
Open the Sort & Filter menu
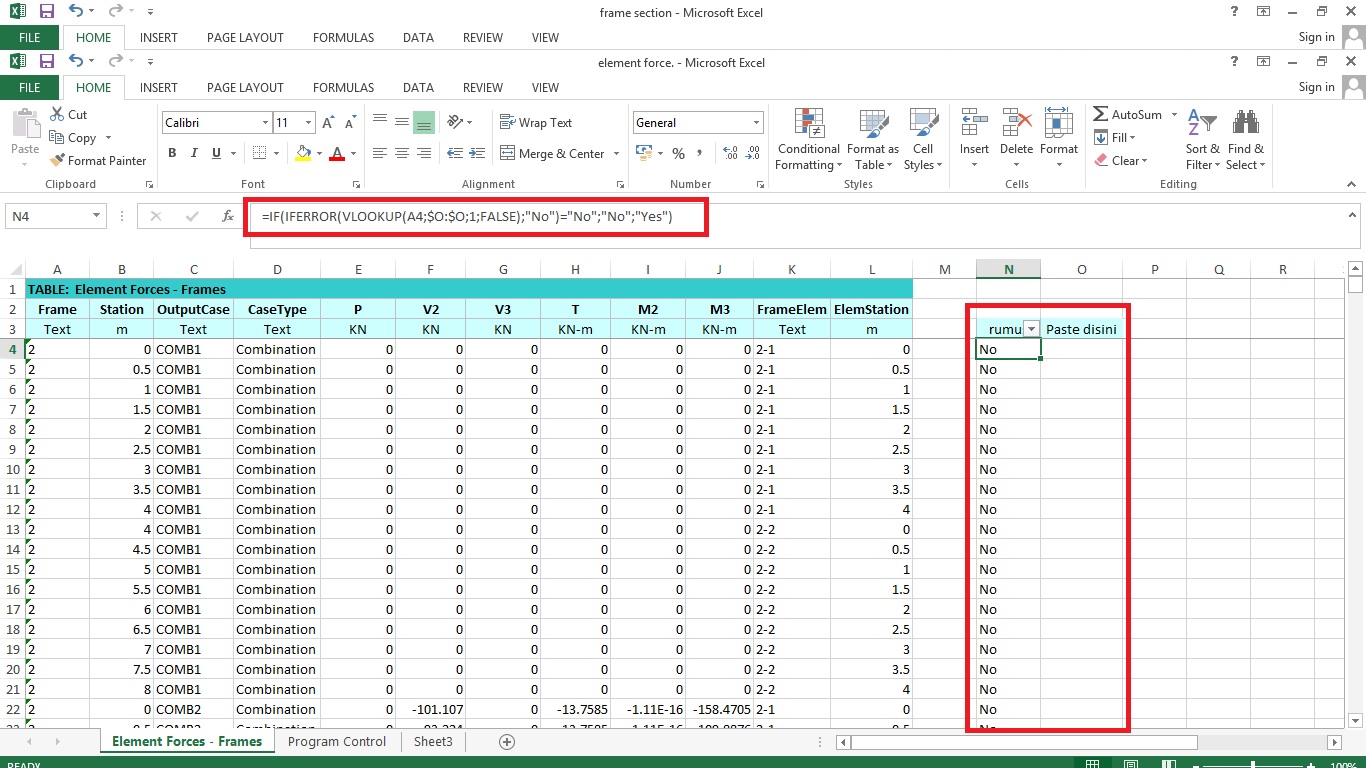(1202, 139)
